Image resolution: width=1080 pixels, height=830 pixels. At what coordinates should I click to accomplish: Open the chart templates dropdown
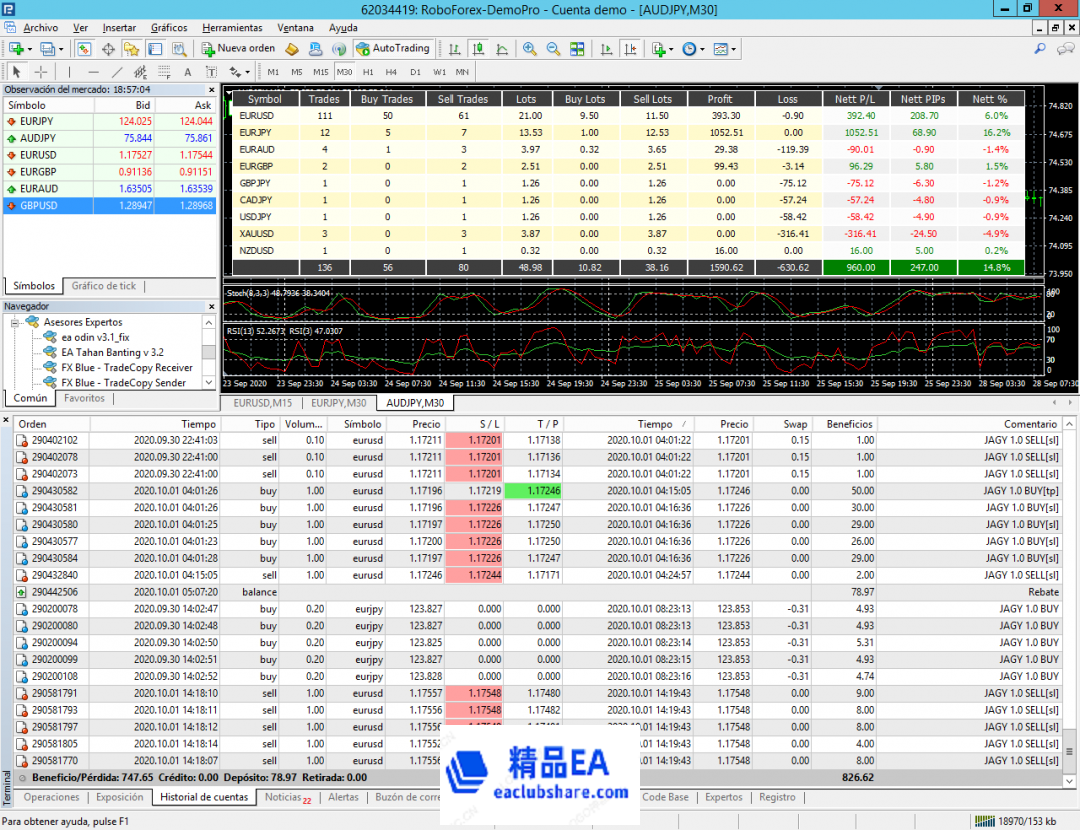724,48
